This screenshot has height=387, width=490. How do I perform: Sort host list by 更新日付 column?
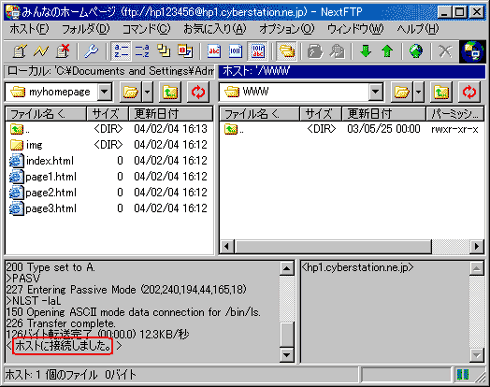384,114
